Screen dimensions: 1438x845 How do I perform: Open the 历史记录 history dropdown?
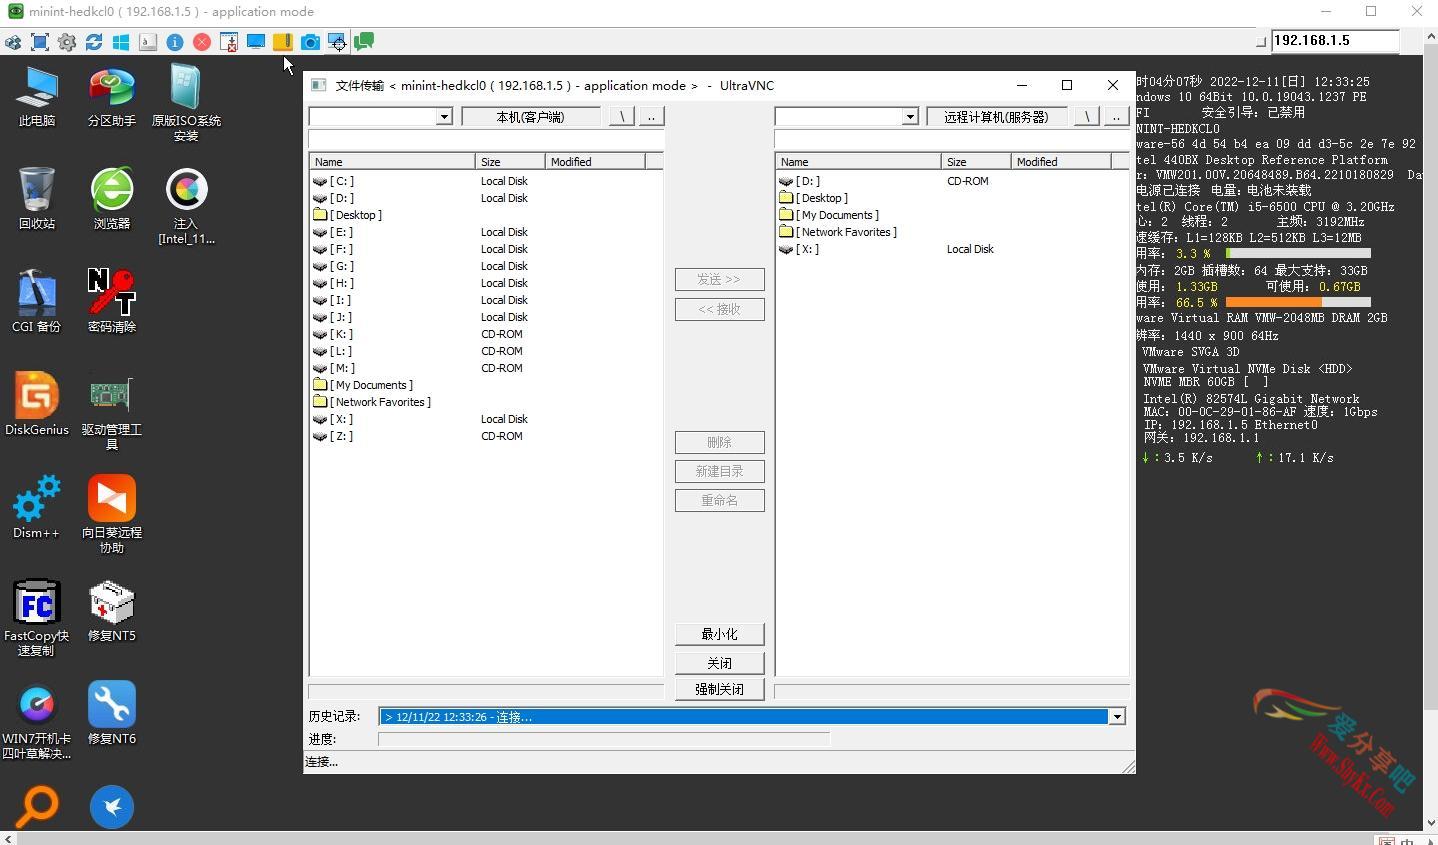coord(1117,716)
